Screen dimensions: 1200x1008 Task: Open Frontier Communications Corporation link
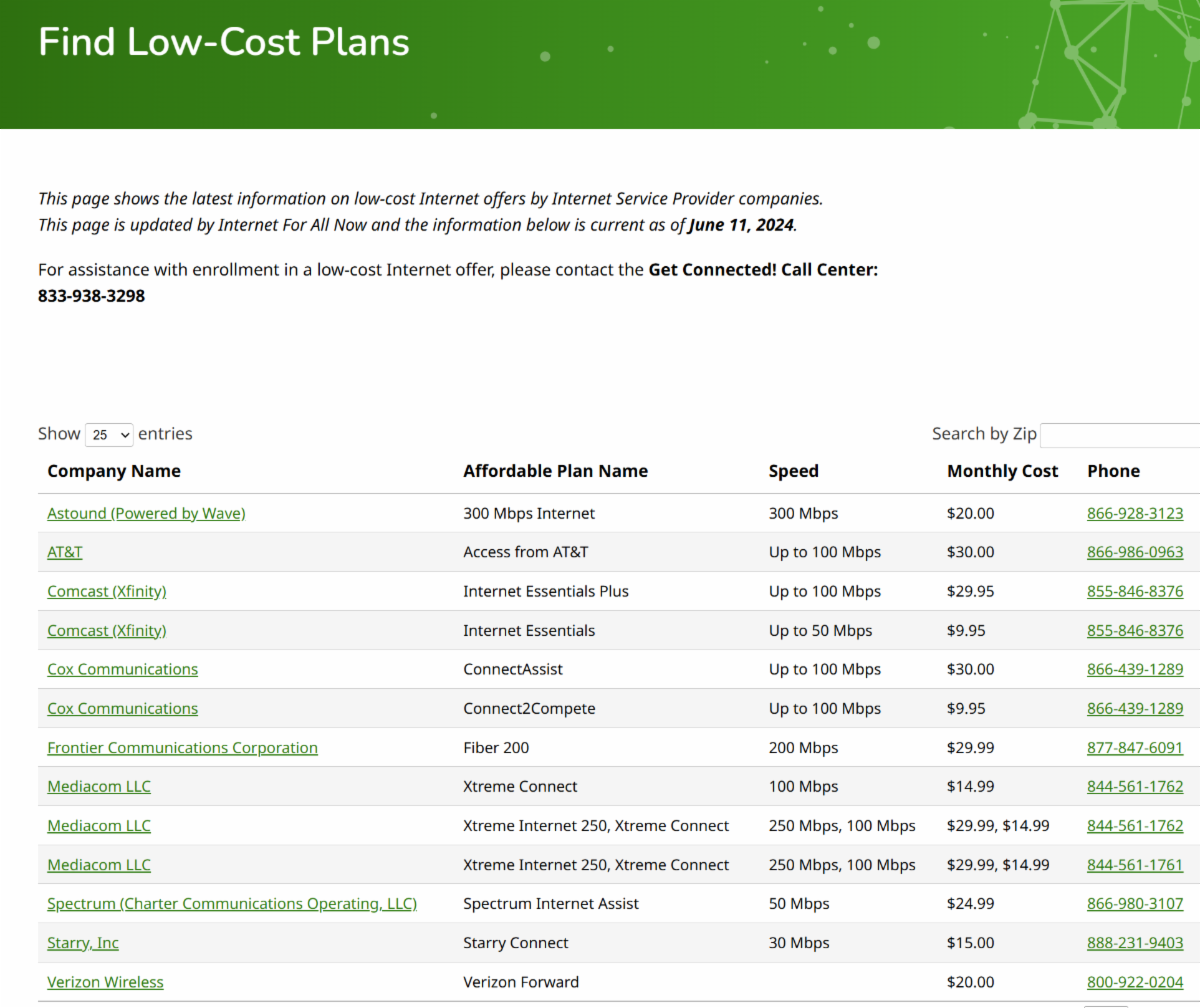(182, 748)
